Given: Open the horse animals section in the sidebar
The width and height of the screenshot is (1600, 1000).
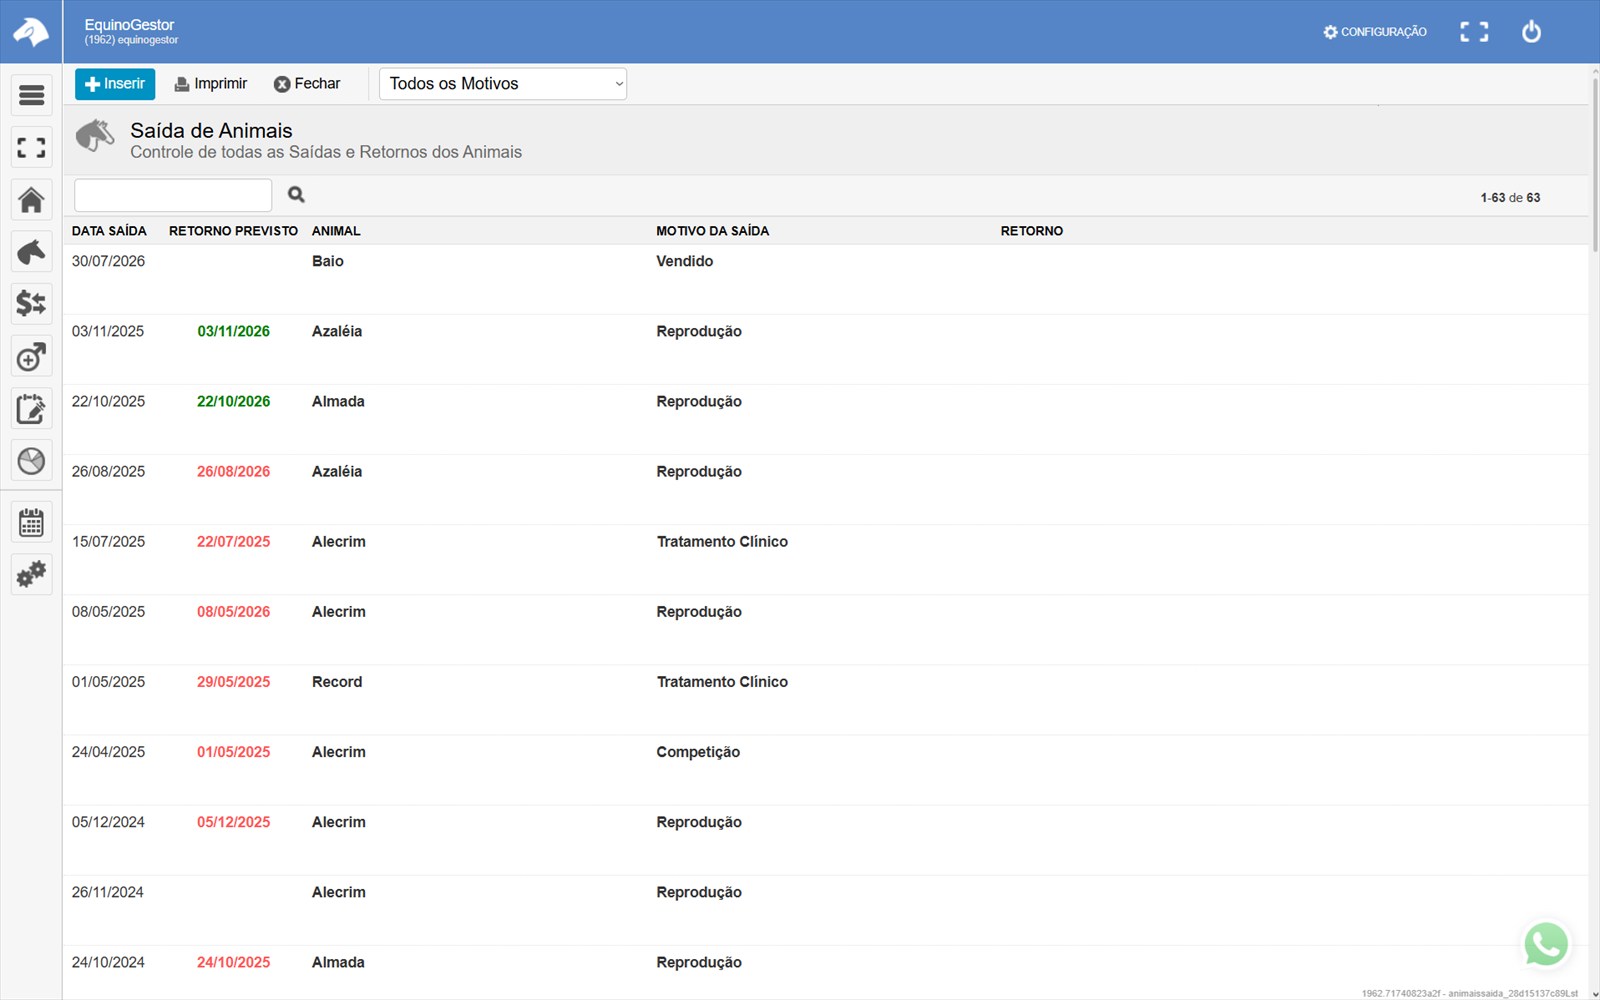Looking at the screenshot, I should point(31,251).
